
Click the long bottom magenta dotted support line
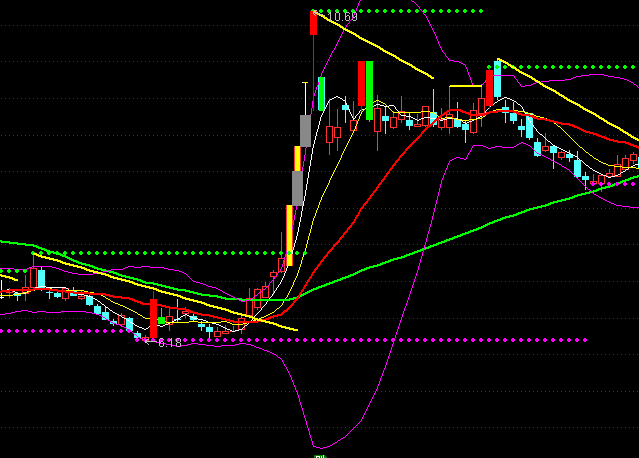400,340
